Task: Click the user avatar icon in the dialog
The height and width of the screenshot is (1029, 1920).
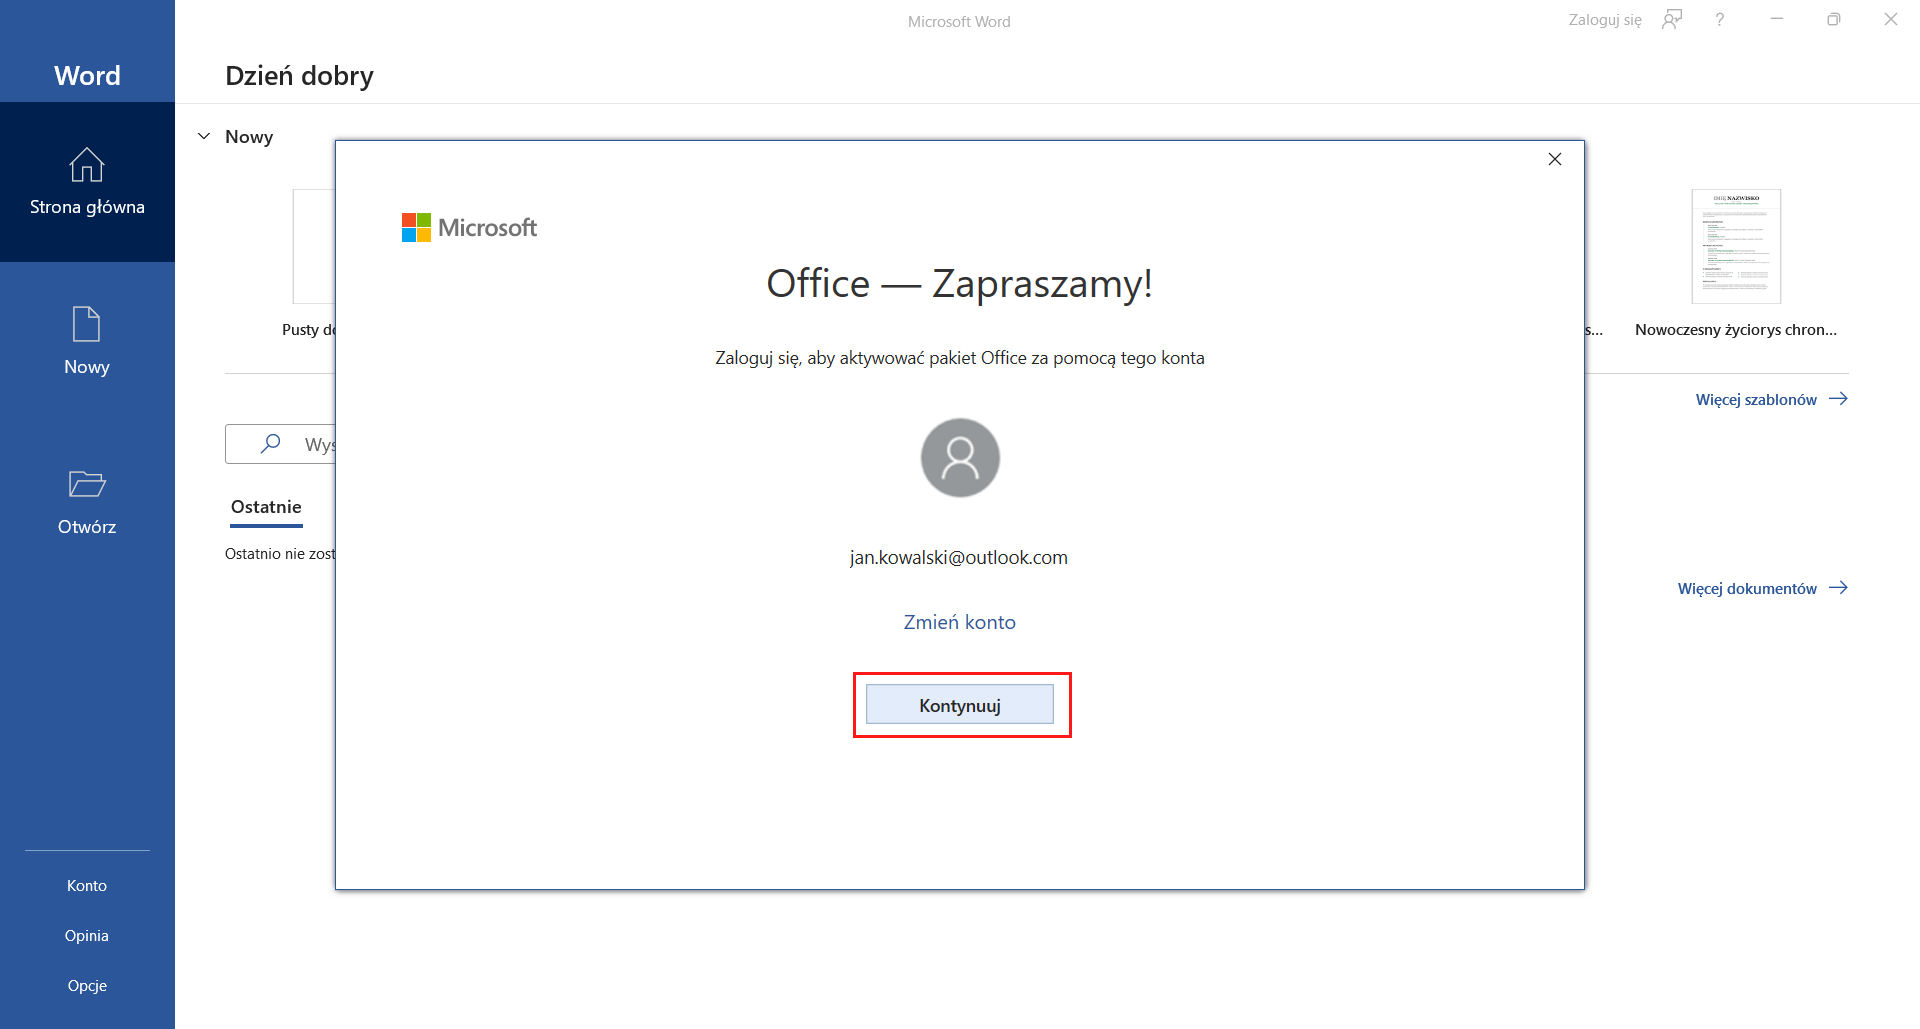Action: coord(960,458)
